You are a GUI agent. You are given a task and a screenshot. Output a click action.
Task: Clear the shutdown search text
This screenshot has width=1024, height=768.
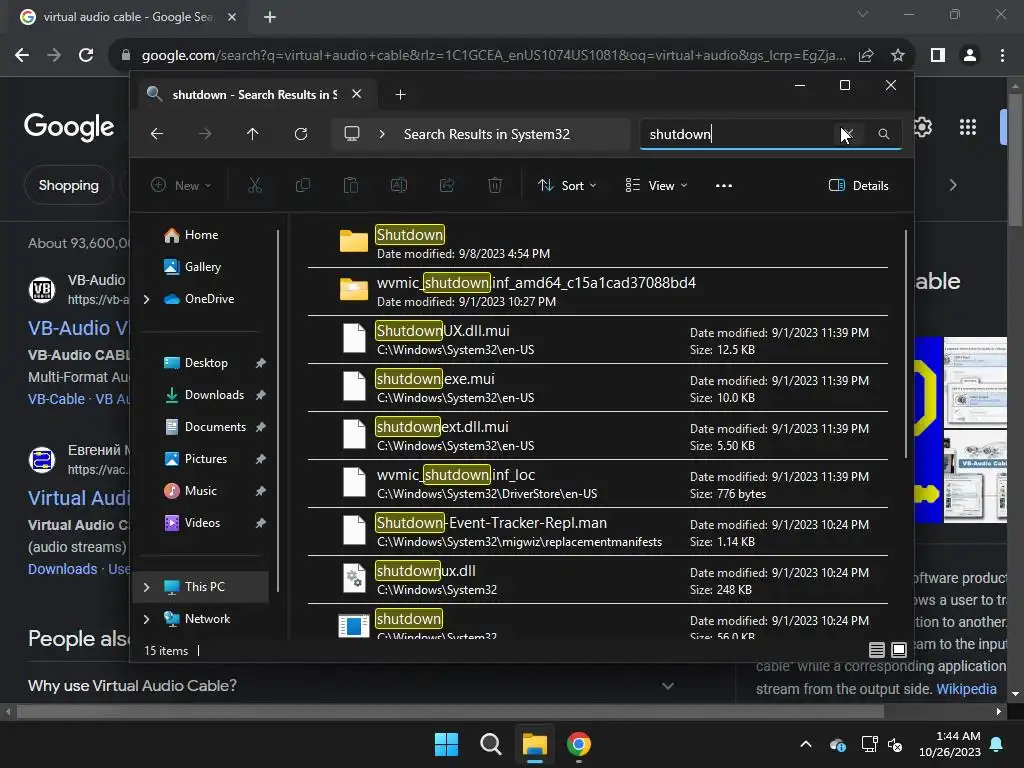(x=848, y=134)
